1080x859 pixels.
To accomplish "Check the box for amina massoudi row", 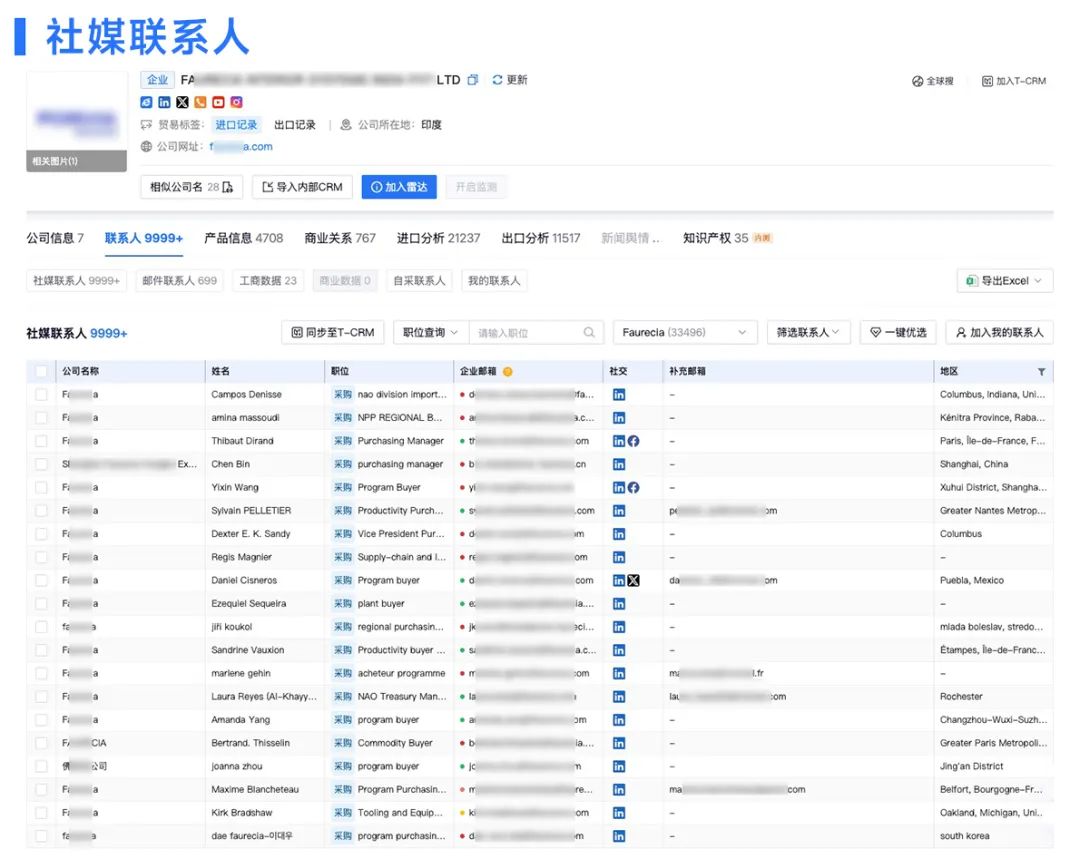I will (41, 417).
